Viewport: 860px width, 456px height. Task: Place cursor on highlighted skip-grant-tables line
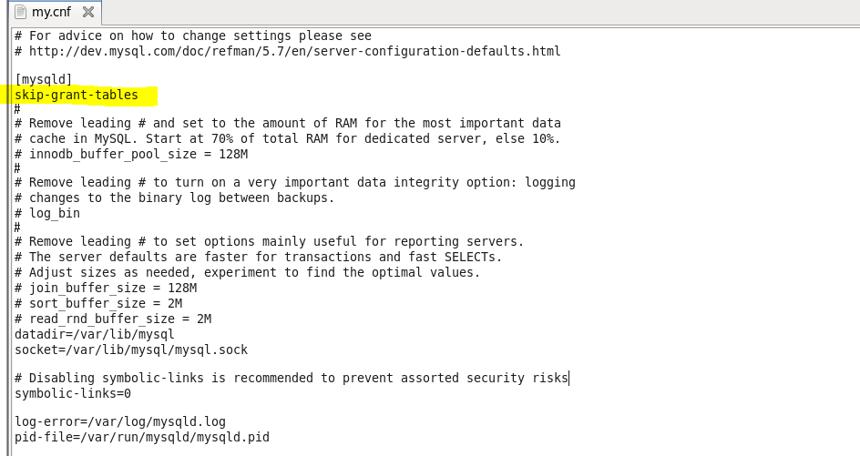pos(76,95)
